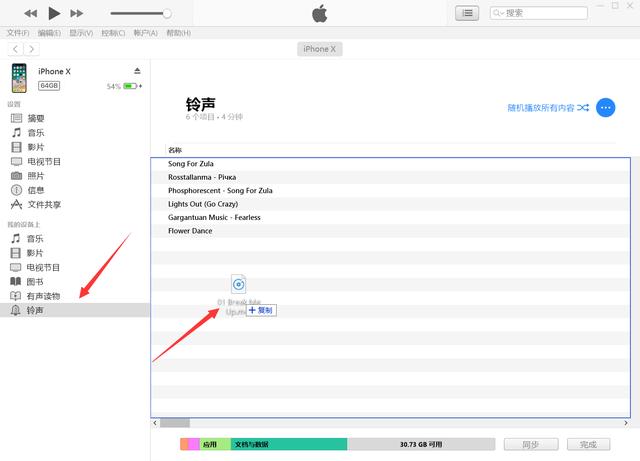This screenshot has height=461, width=640.
Task: Click the scroll left arrow
Action: 155,423
